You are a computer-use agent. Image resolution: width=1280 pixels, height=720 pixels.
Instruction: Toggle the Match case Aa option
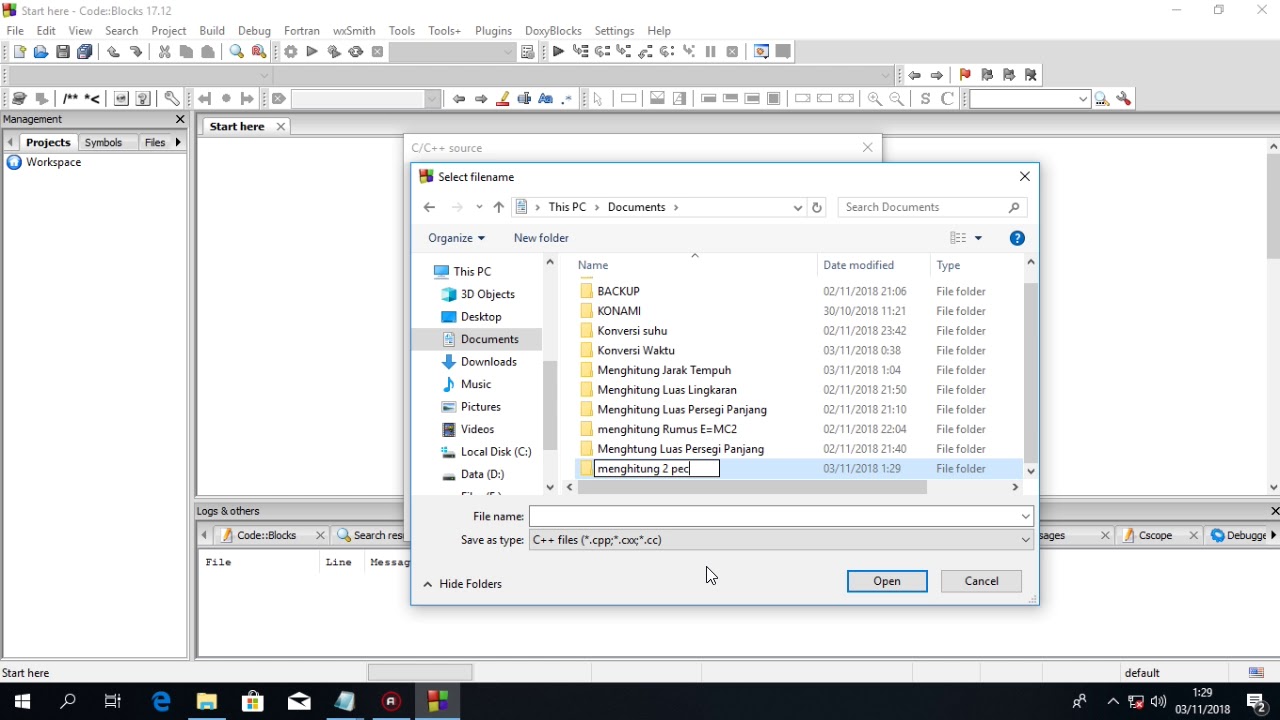tap(546, 99)
